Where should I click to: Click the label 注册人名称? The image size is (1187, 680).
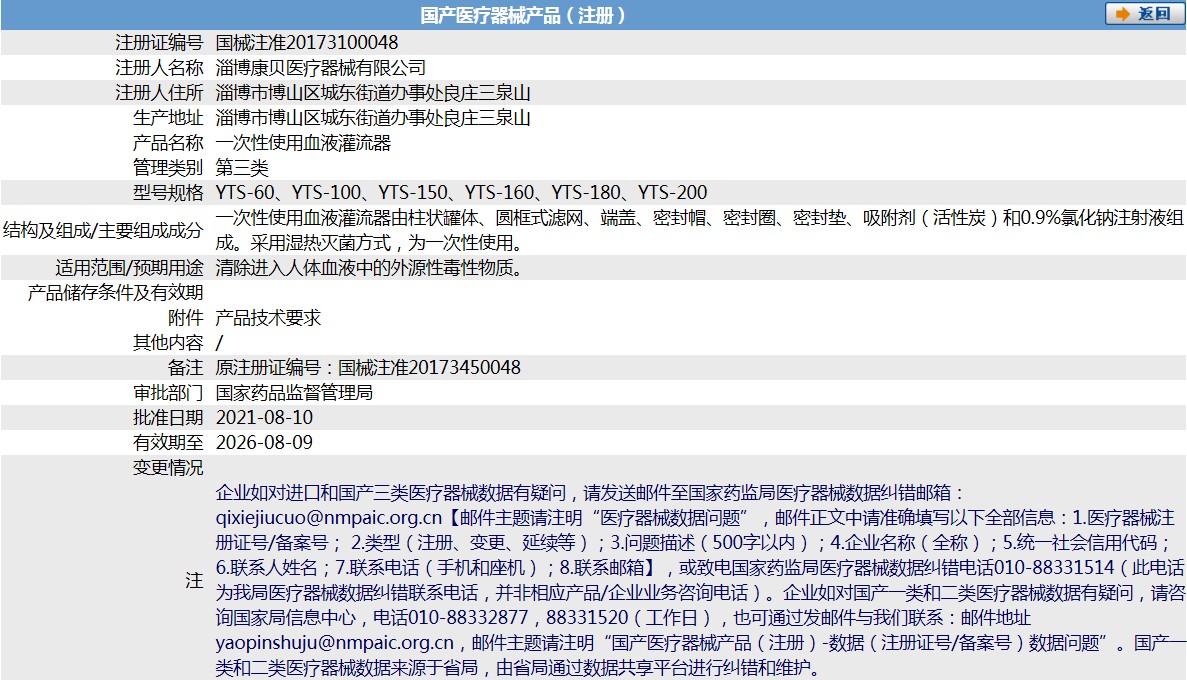[x=160, y=67]
